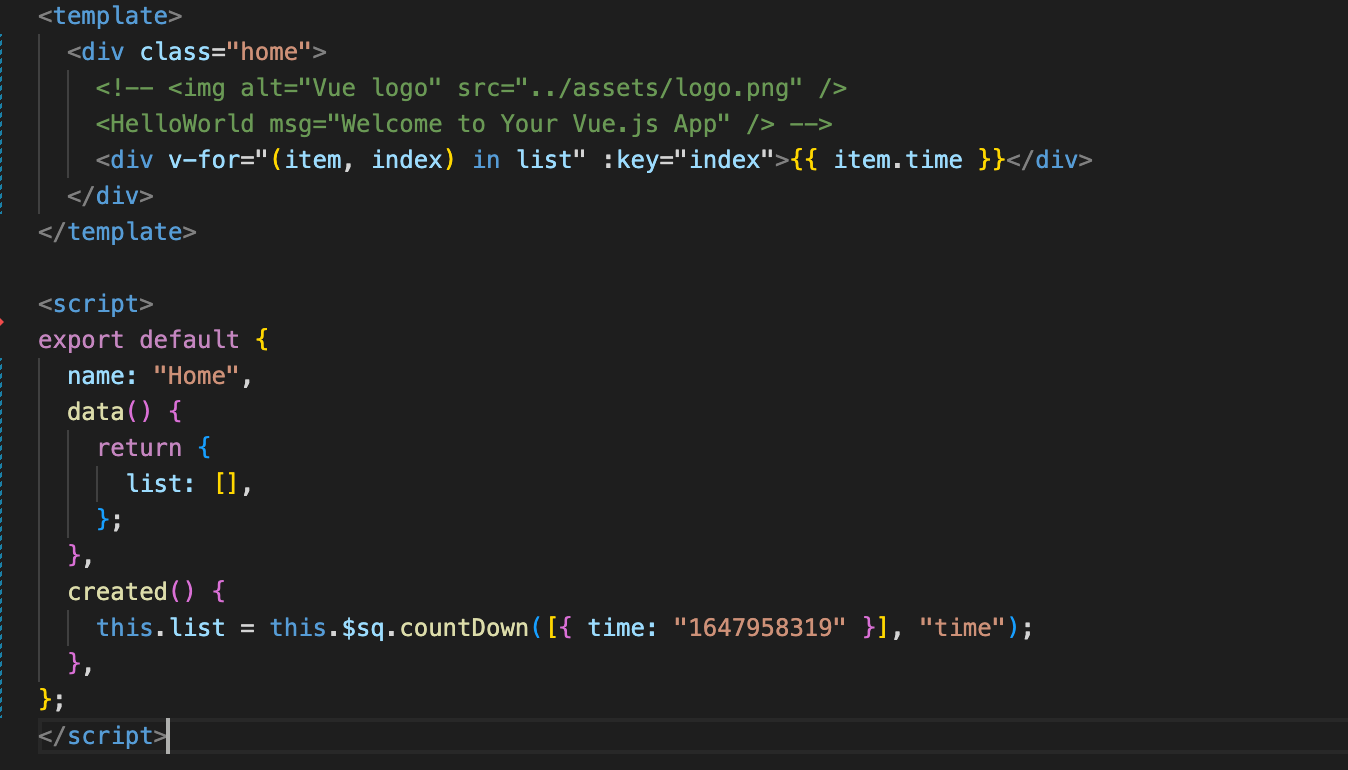Click the created() hook name

pos(117,592)
